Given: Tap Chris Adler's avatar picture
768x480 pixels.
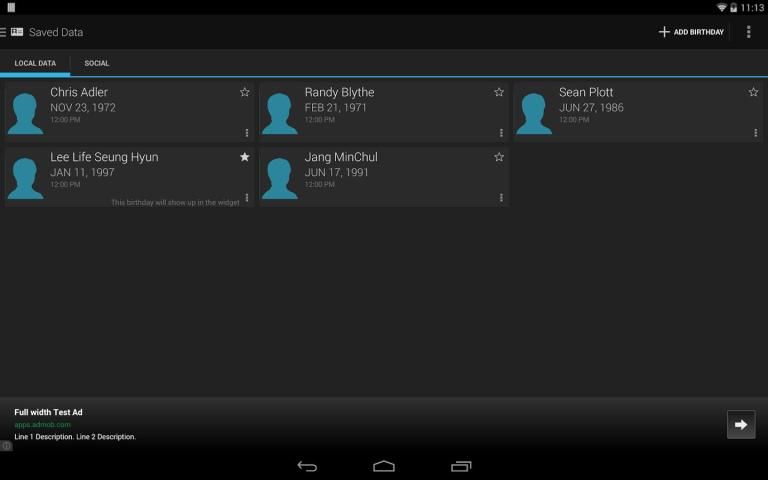Looking at the screenshot, I should click(25, 112).
